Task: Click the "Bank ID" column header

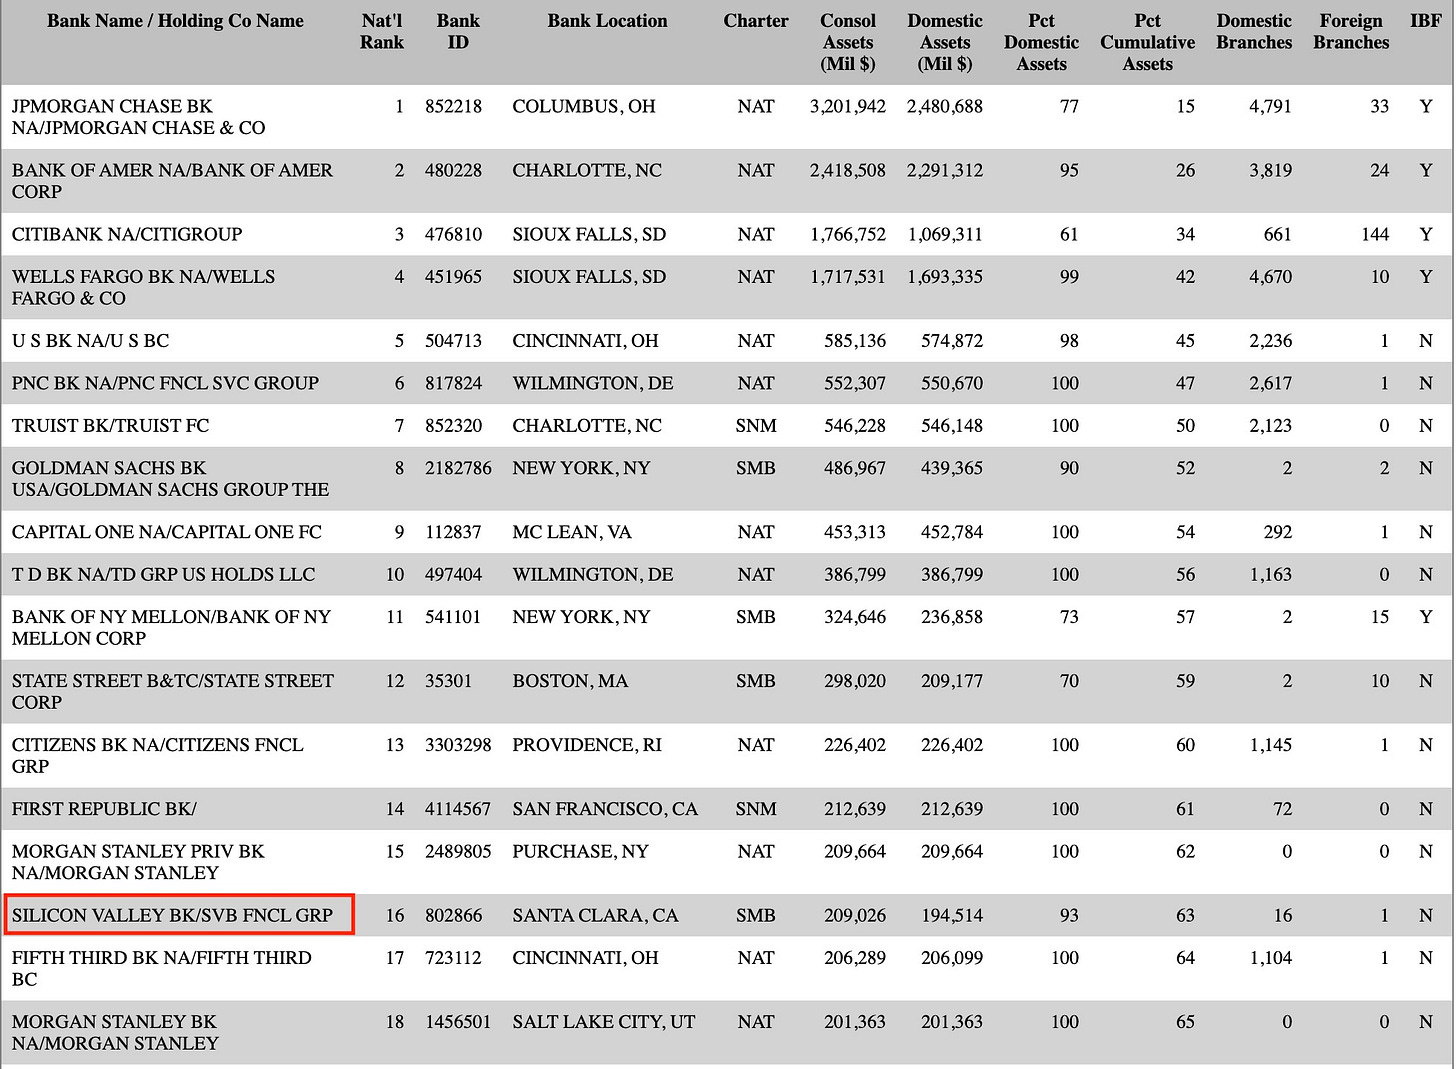Action: [x=458, y=32]
